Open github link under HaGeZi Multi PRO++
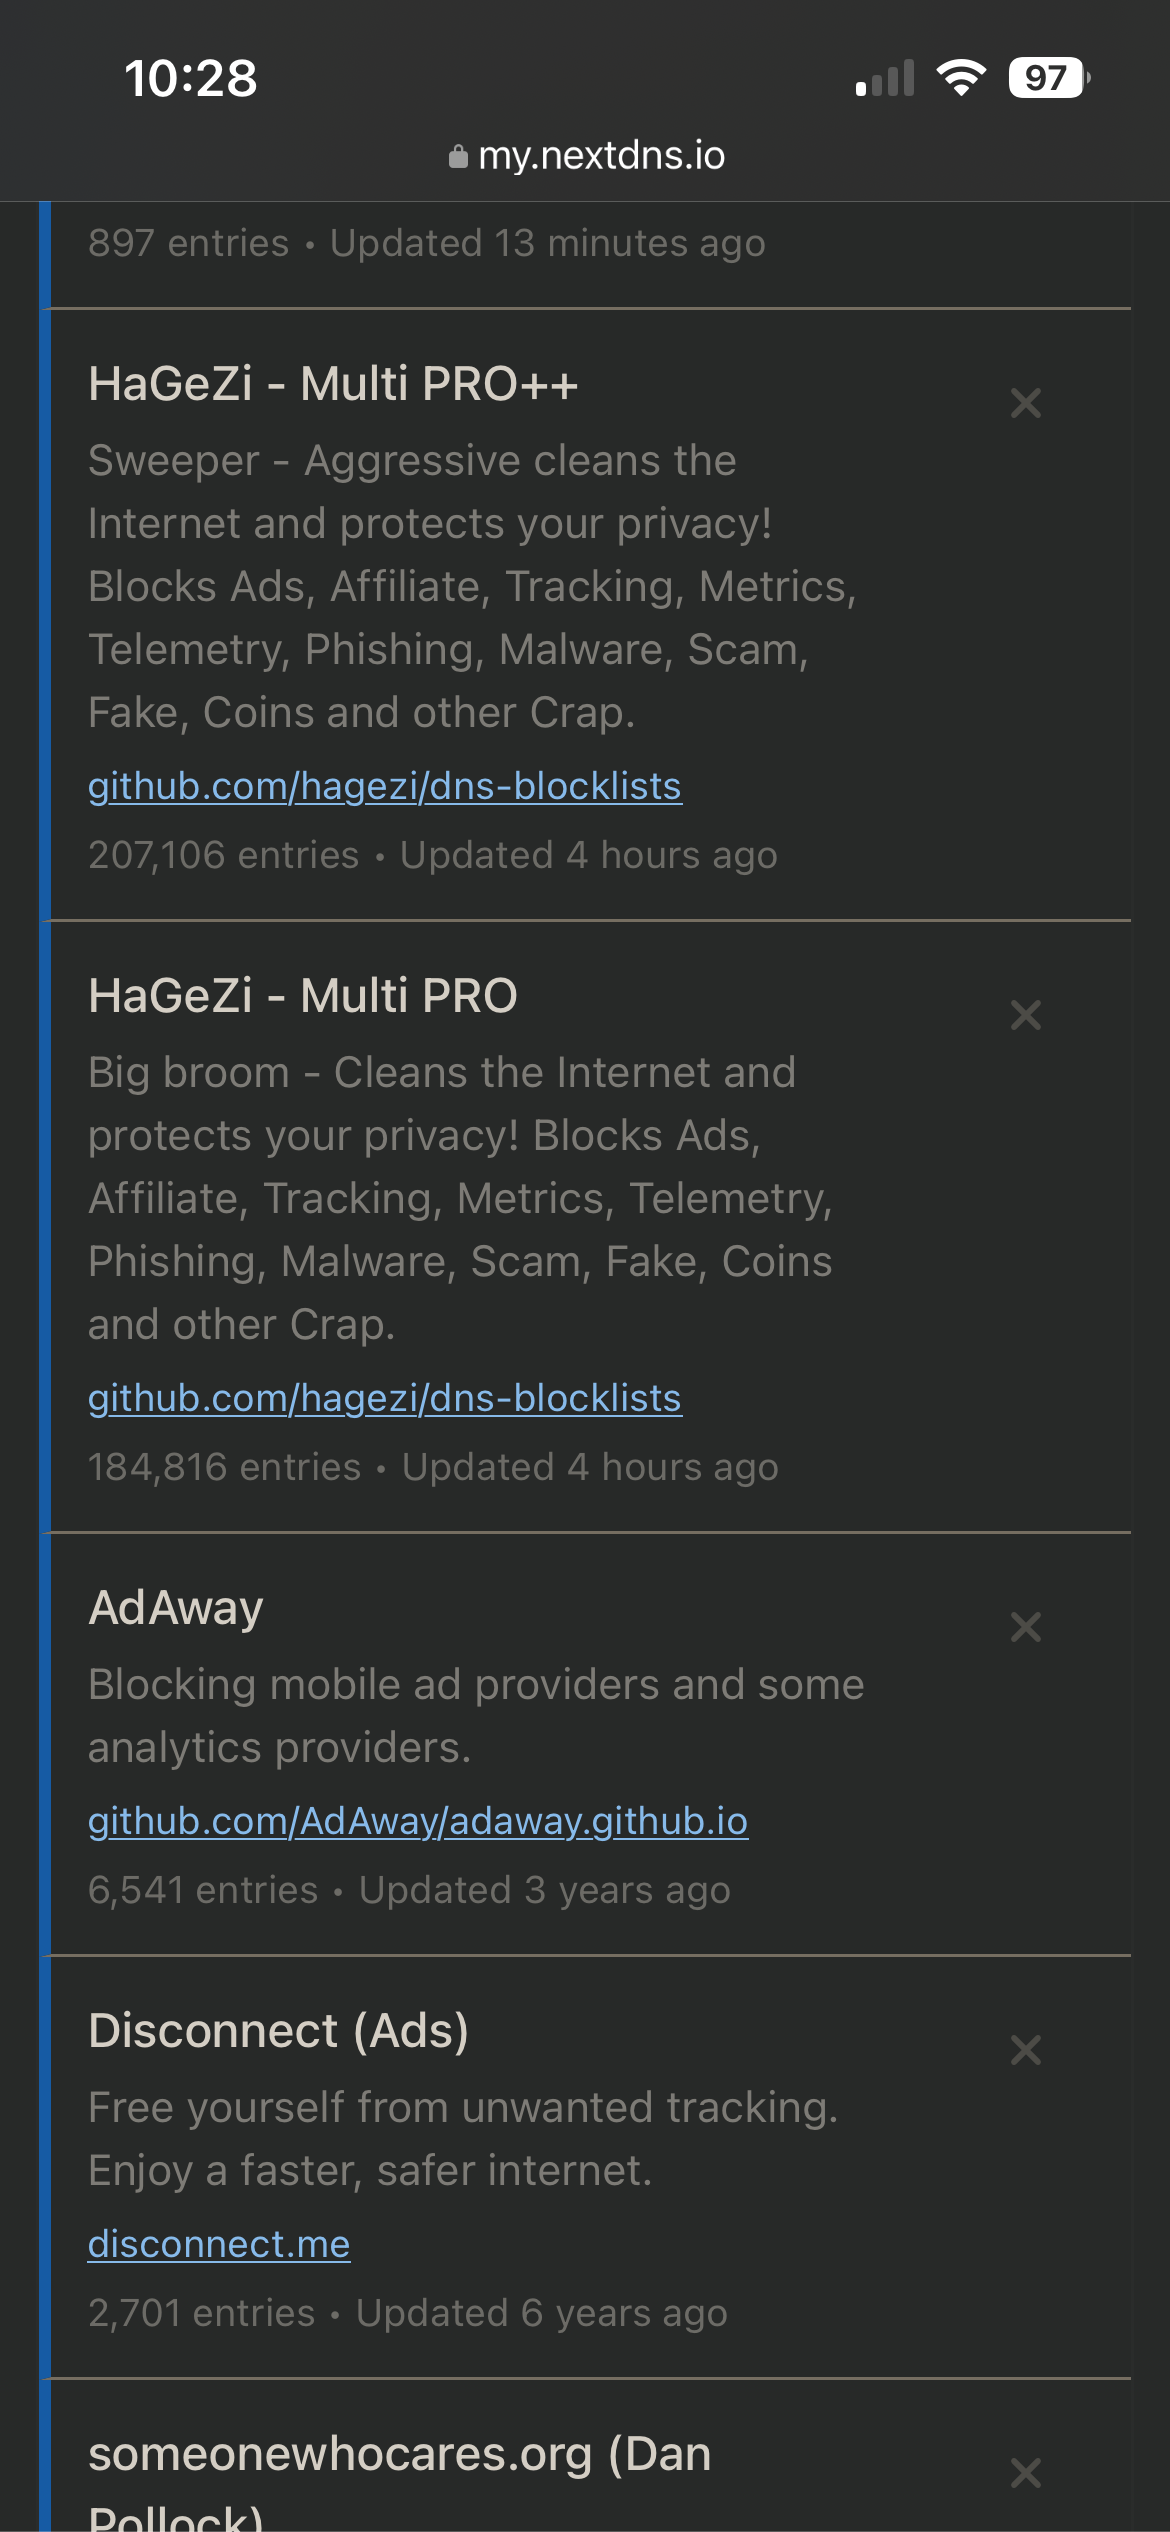This screenshot has height=2532, width=1170. [x=385, y=787]
